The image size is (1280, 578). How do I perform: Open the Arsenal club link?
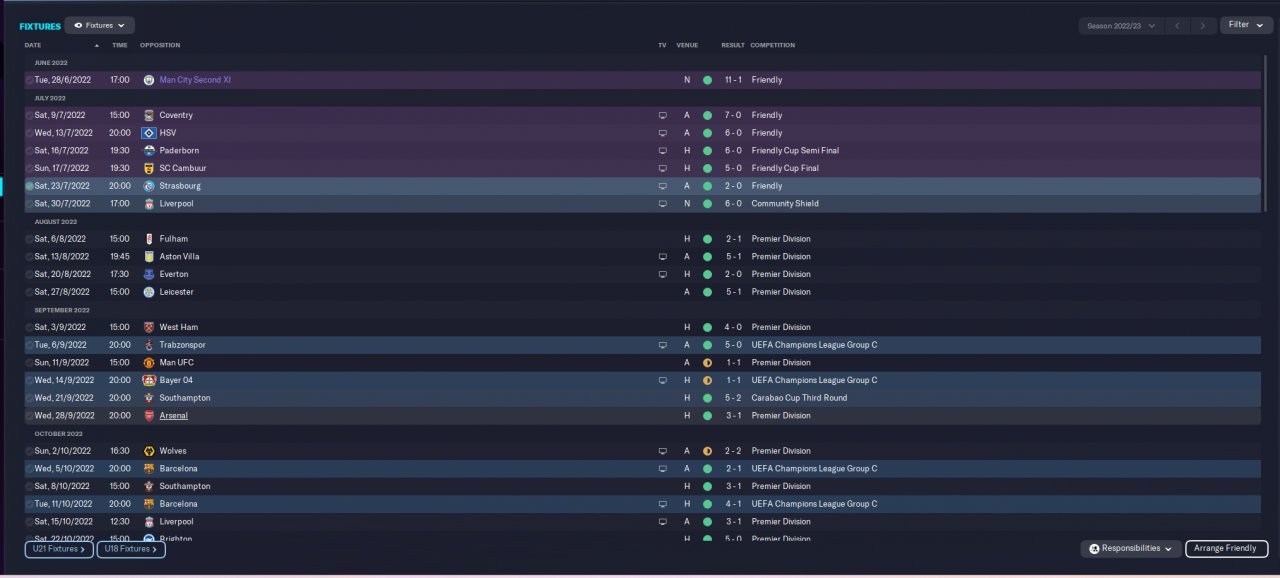pyautogui.click(x=173, y=416)
